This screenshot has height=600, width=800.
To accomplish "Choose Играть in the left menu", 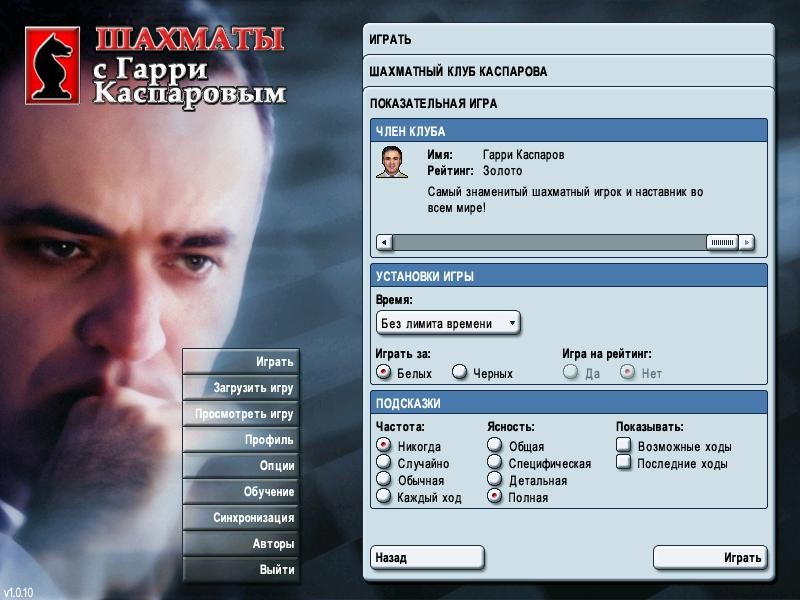I will 241,362.
